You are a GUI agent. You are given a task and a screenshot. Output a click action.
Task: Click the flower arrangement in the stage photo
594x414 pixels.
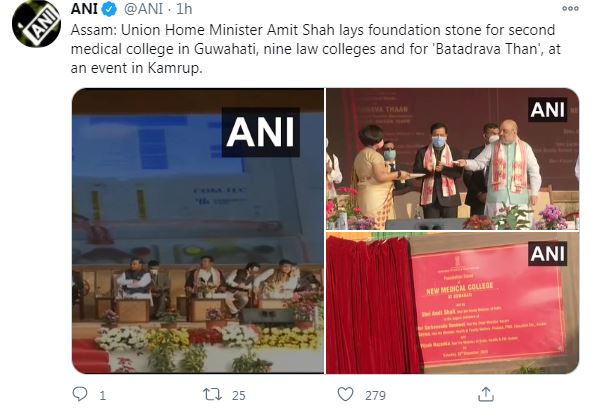coord(208,341)
